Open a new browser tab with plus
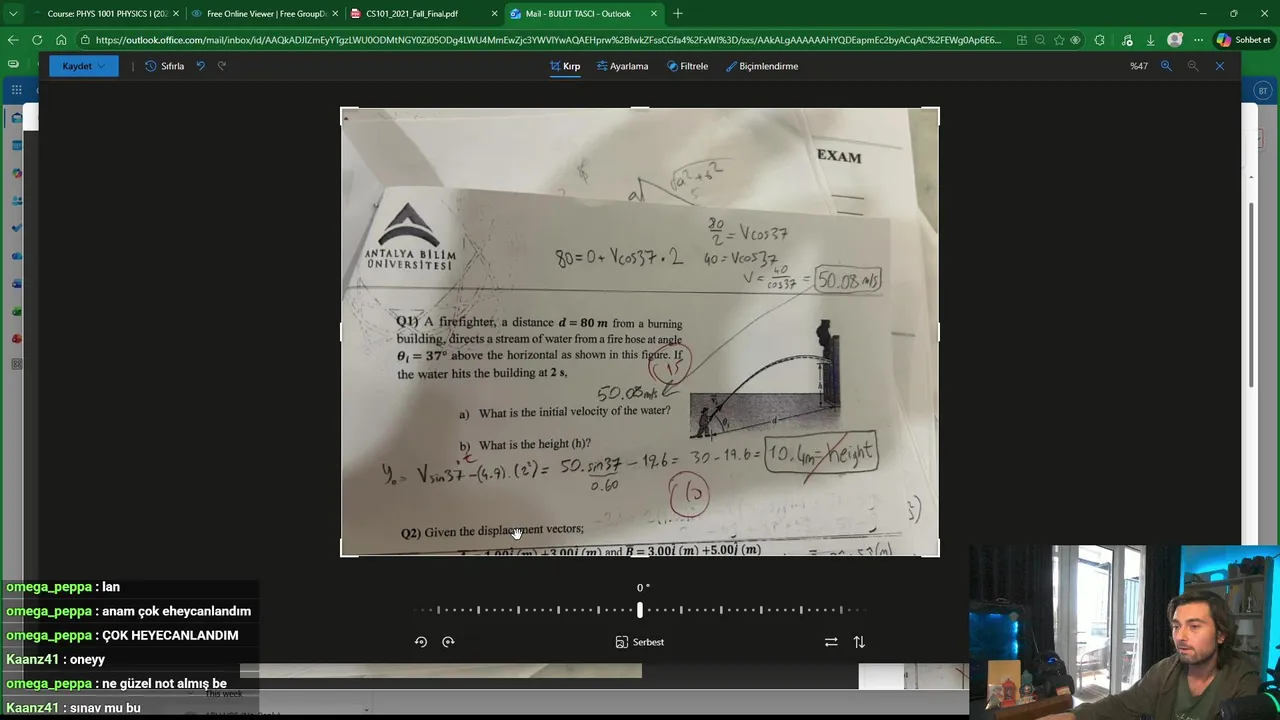This screenshot has height=720, width=1280. pos(678,14)
